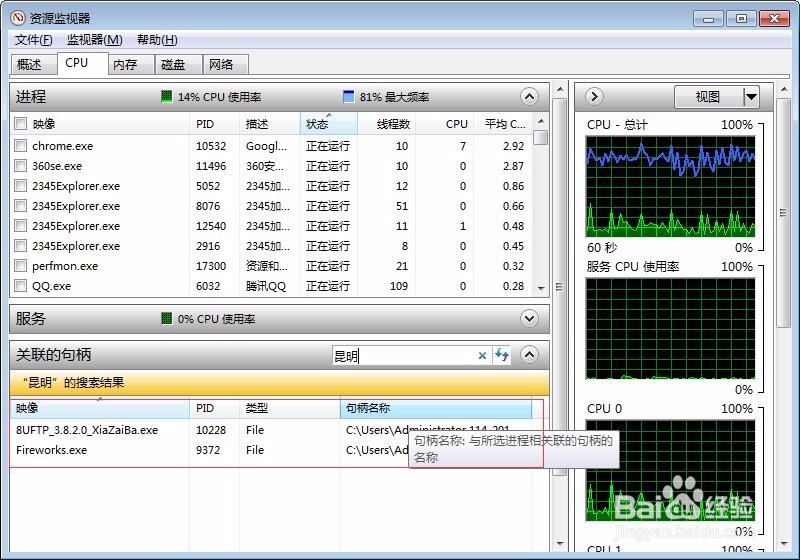Sort handles by 句柄名称 column header
800x560 pixels.
click(x=436, y=408)
